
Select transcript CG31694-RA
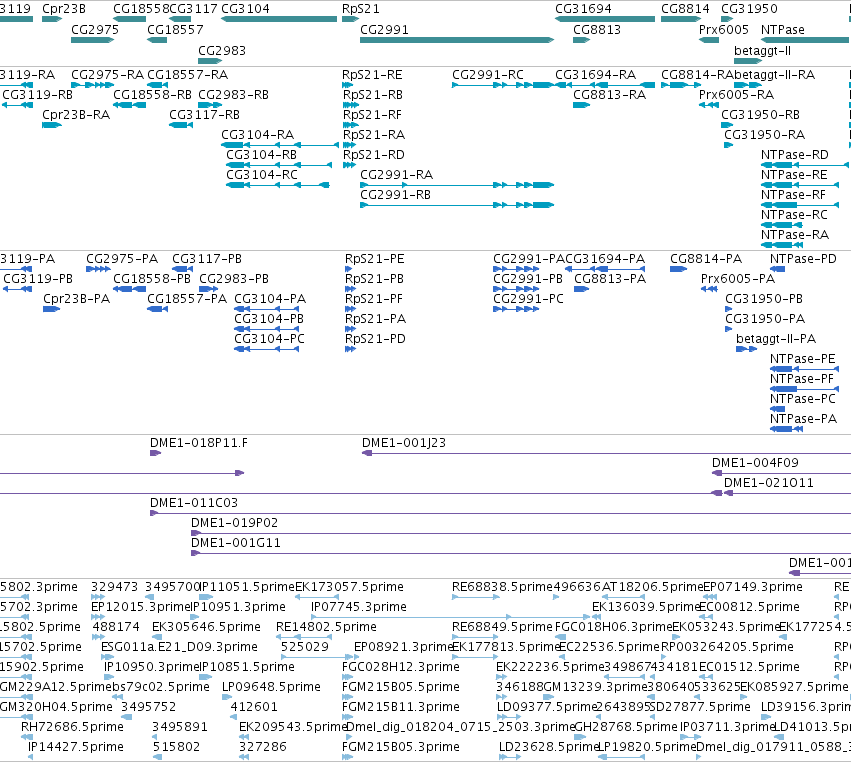click(x=605, y=85)
